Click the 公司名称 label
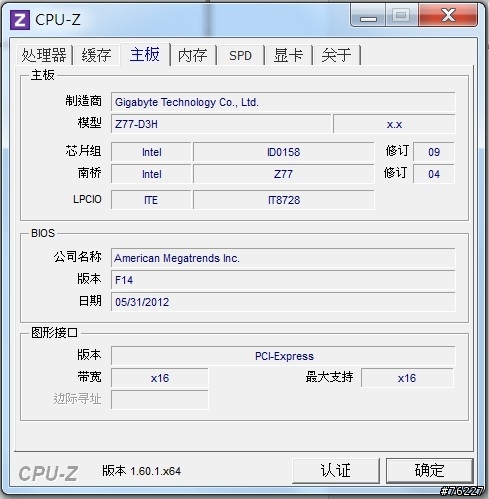 78,256
